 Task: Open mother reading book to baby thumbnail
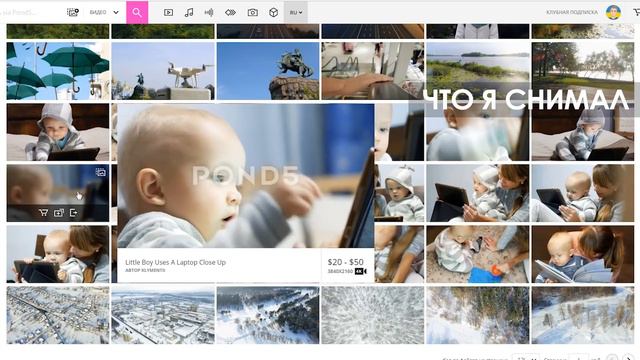tap(582, 254)
